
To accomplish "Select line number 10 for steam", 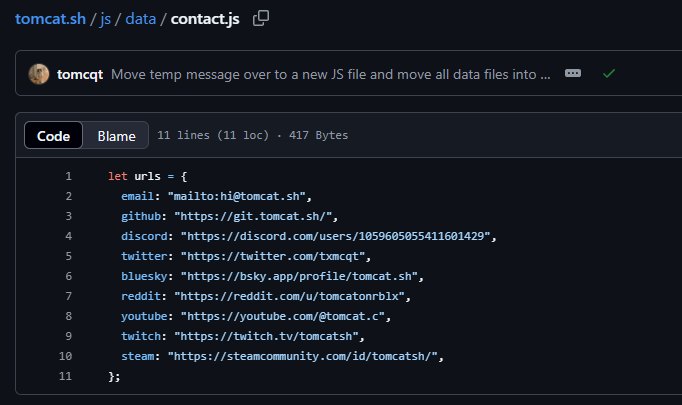I will point(68,356).
